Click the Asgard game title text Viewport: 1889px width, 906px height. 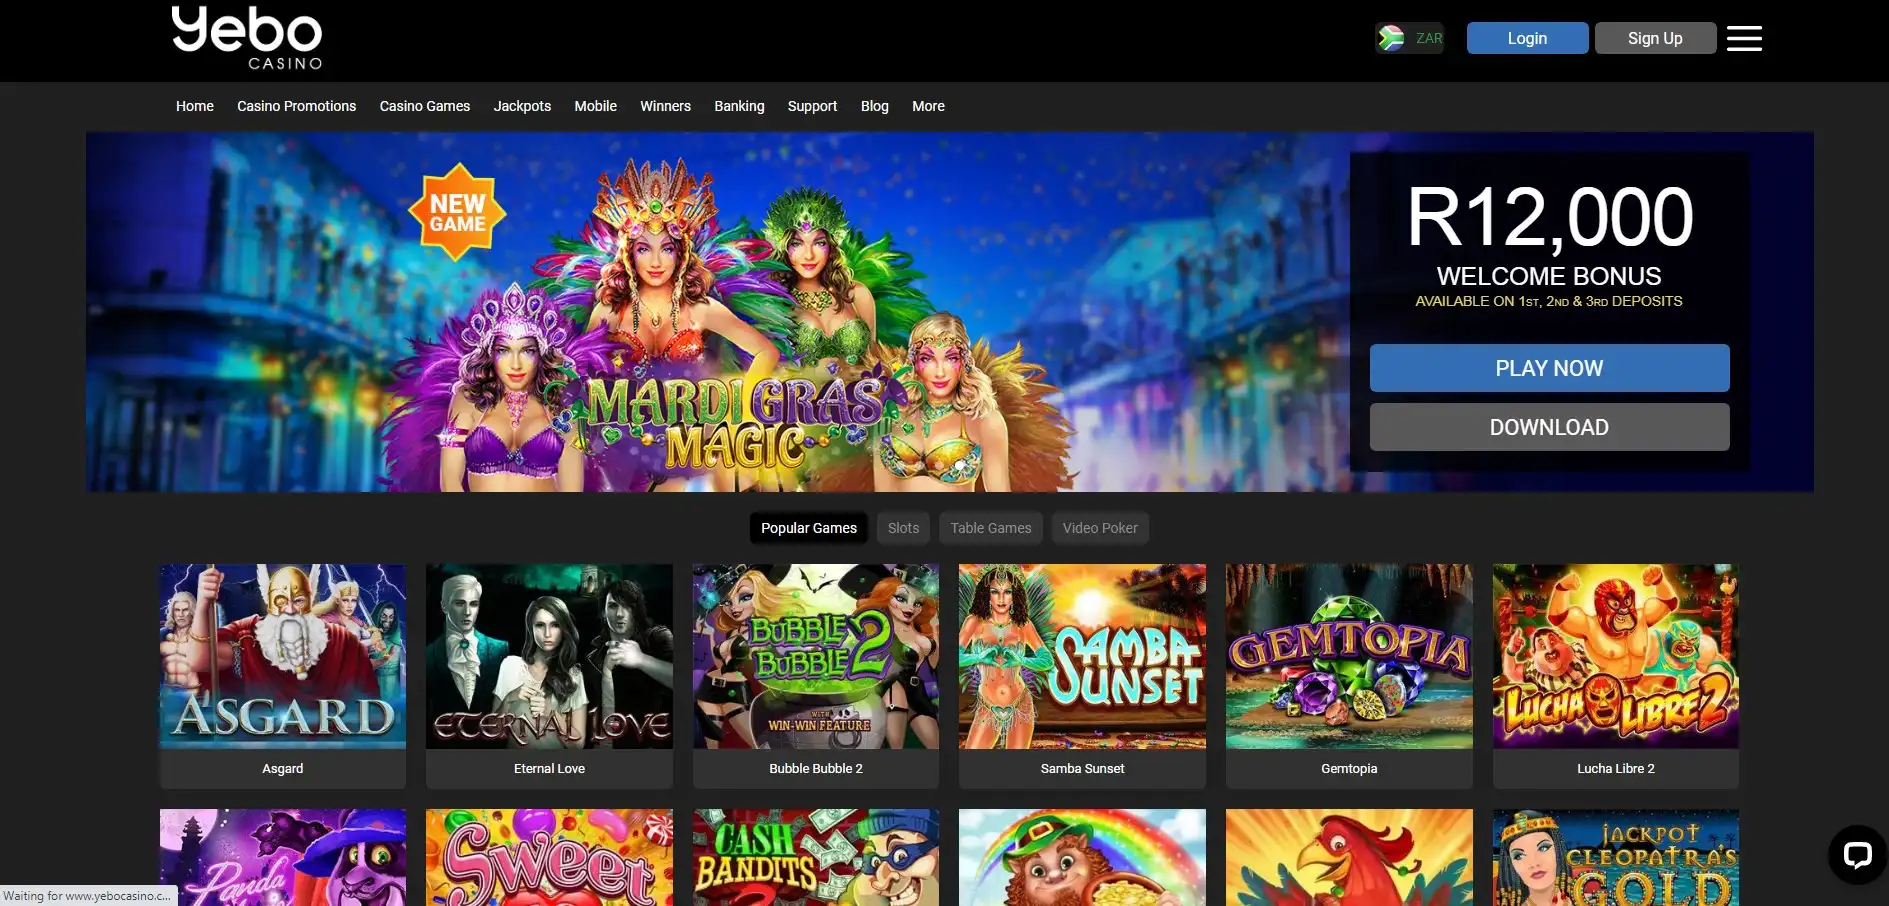(283, 768)
